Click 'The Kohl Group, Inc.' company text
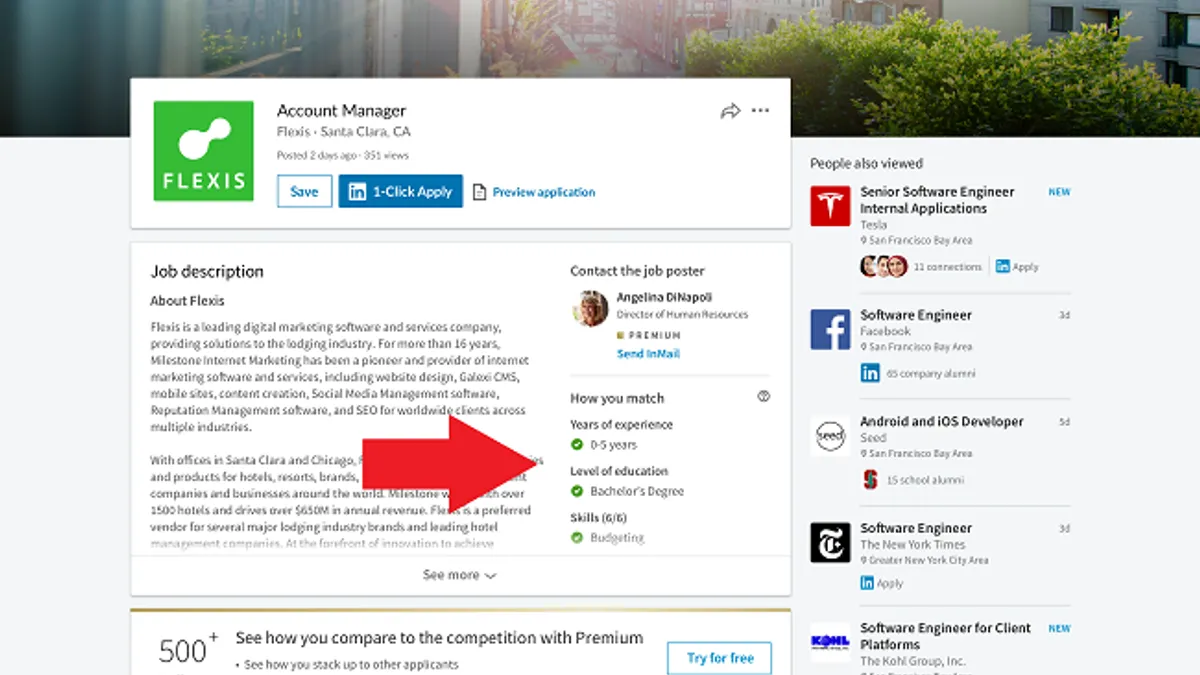 pyautogui.click(x=913, y=661)
